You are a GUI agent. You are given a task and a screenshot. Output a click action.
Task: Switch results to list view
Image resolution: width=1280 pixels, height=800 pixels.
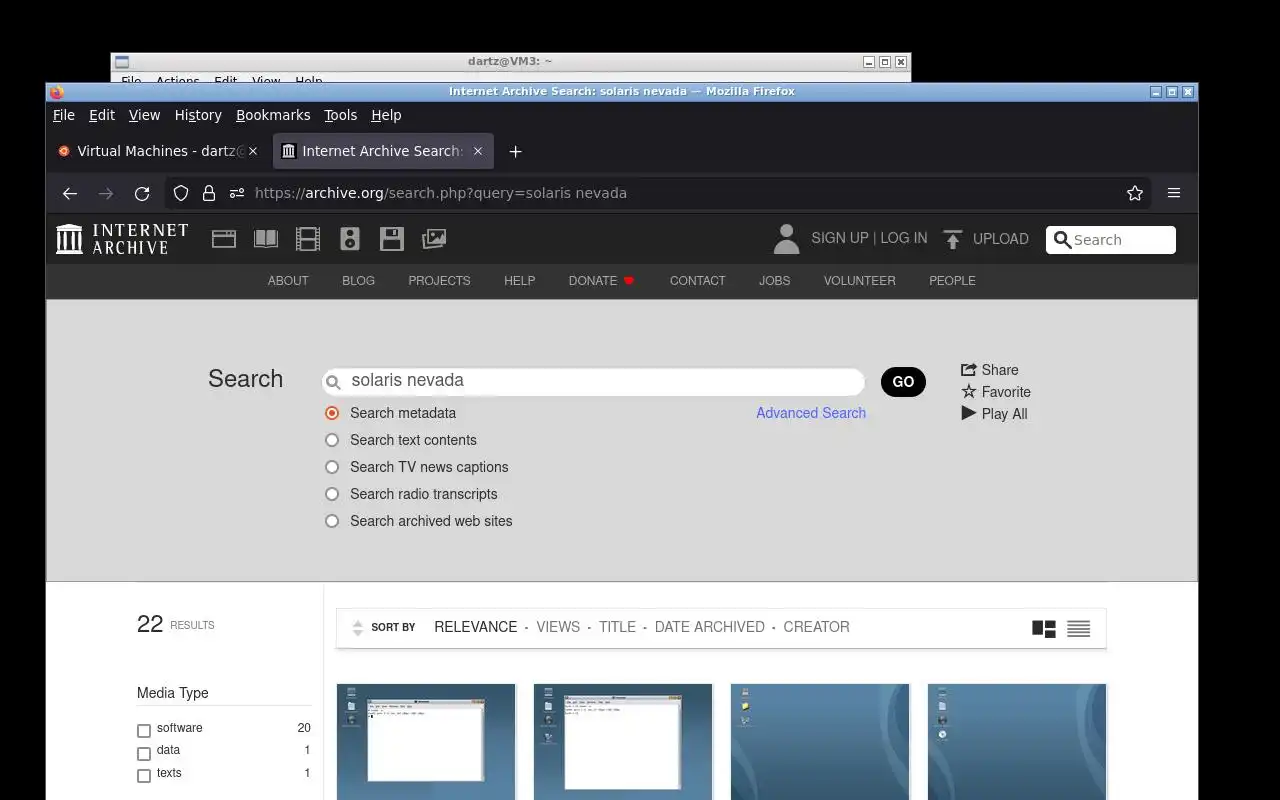(x=1078, y=629)
